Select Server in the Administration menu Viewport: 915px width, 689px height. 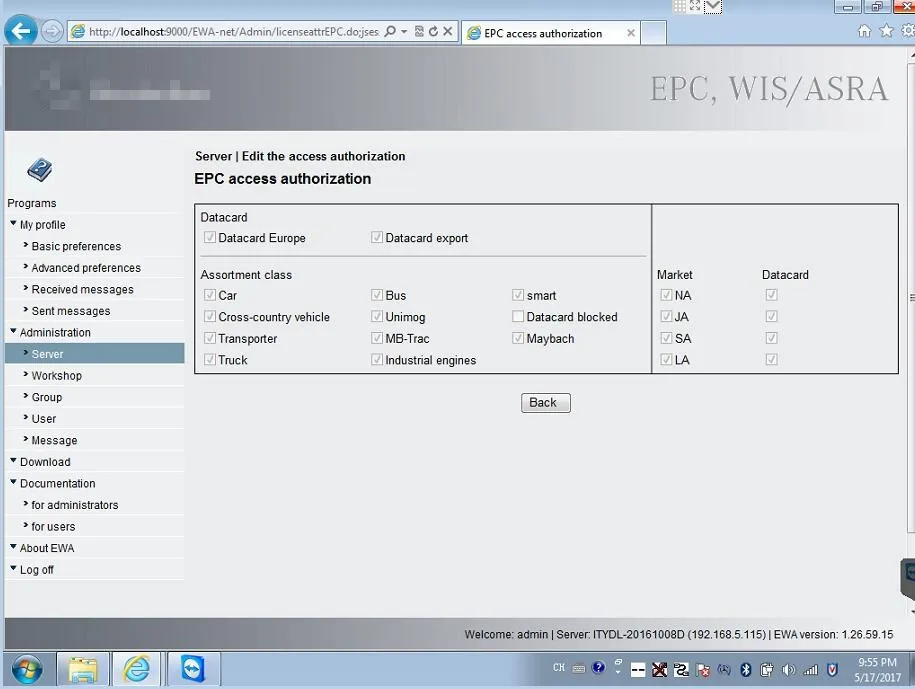tap(95, 354)
